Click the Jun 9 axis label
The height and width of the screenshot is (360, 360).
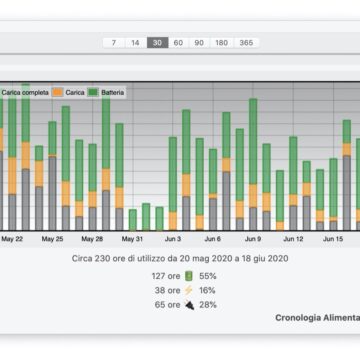[x=253, y=239]
